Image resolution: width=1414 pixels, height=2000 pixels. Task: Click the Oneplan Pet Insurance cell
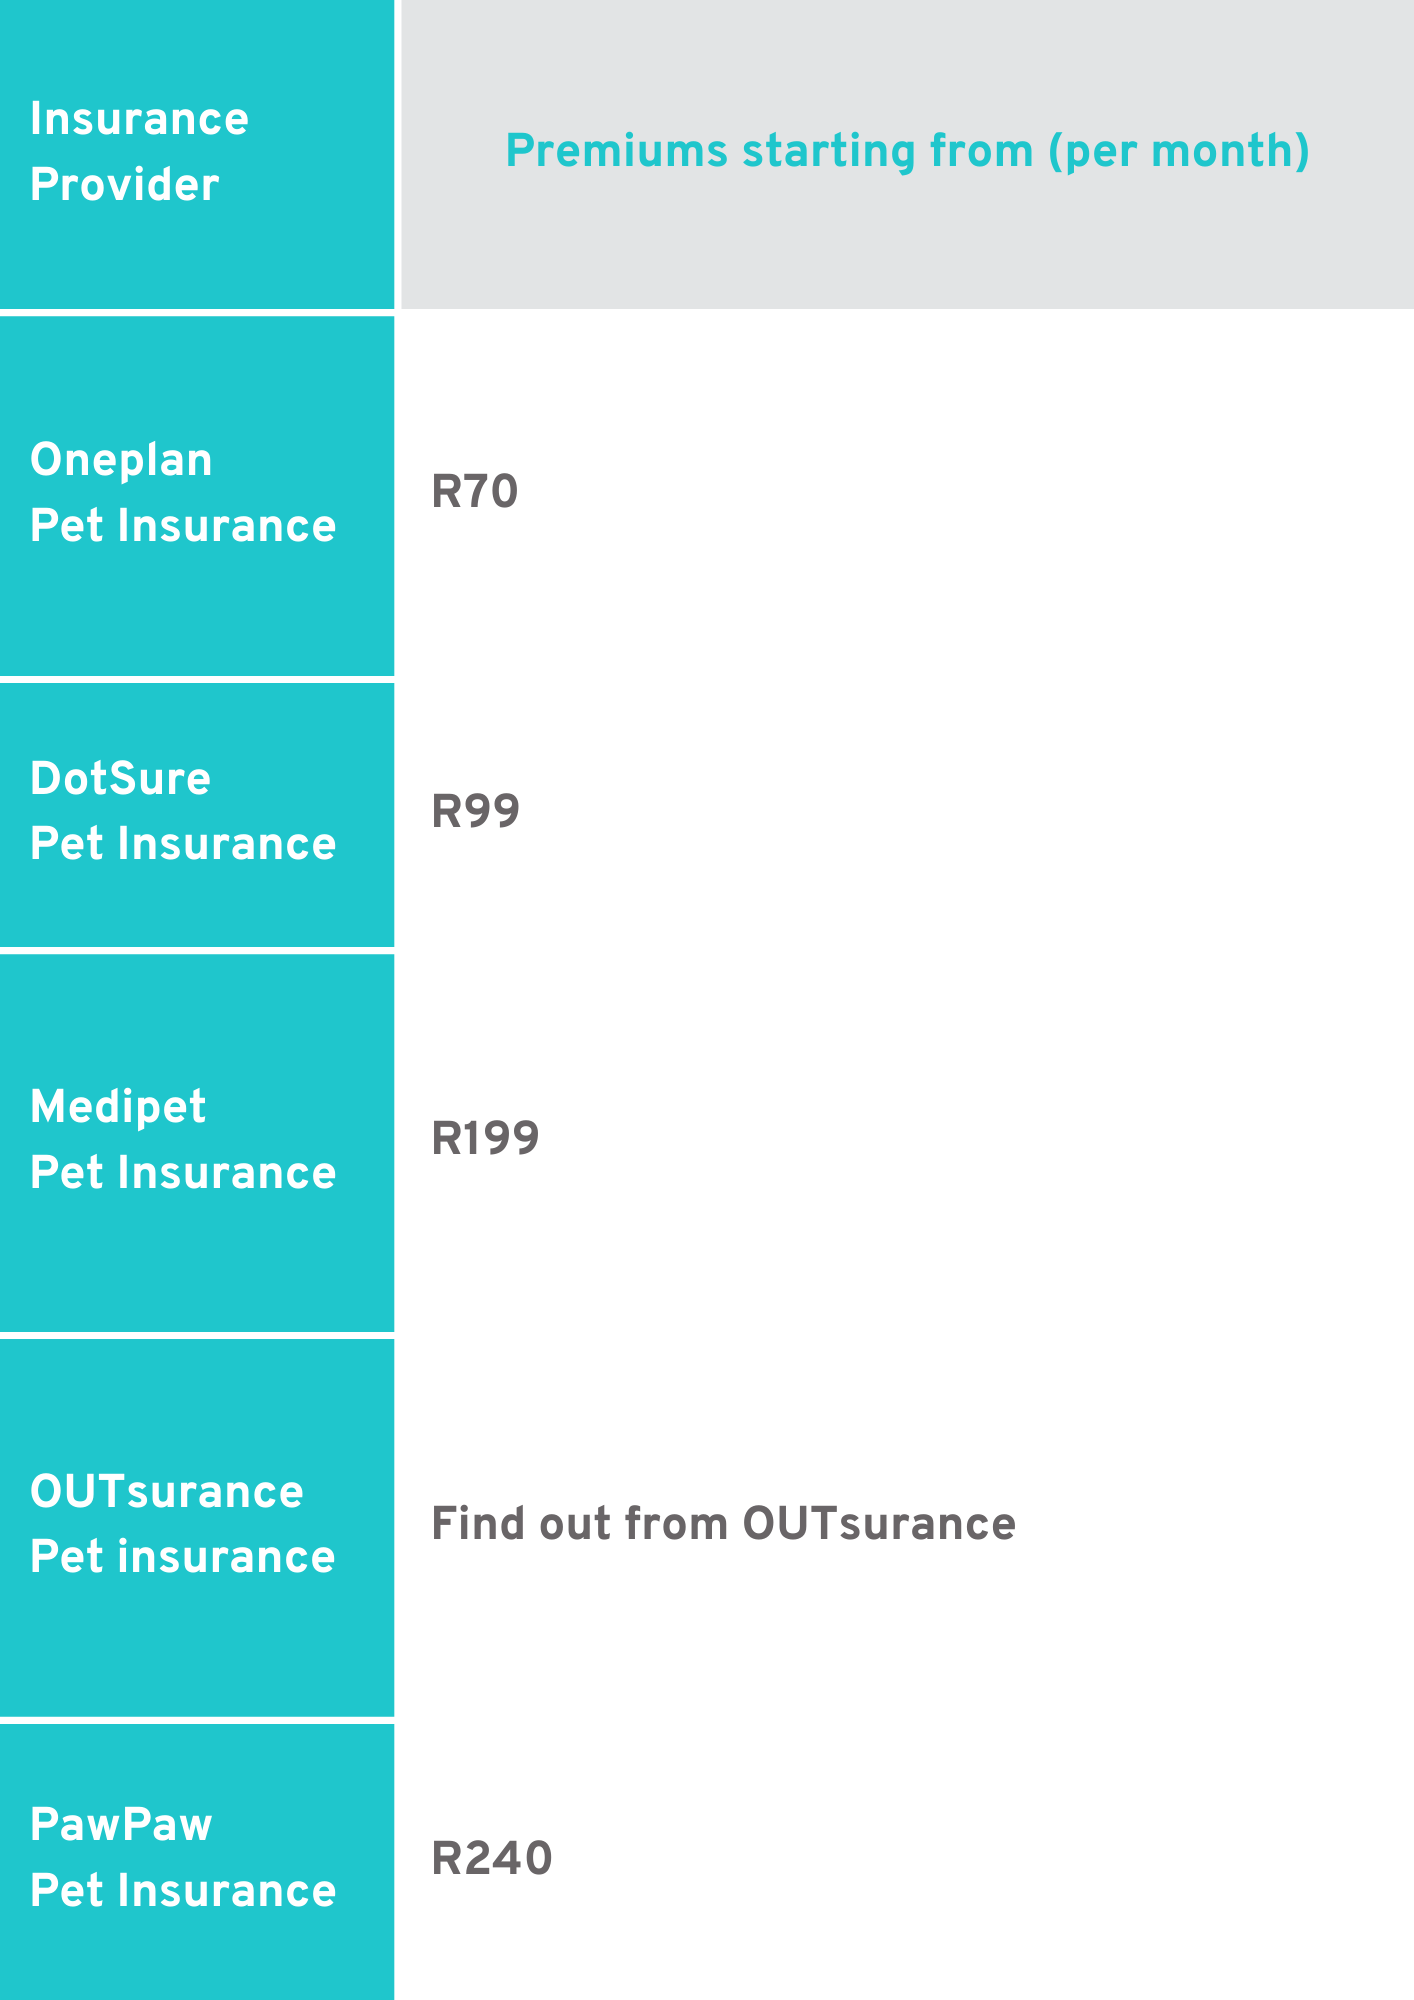[197, 496]
